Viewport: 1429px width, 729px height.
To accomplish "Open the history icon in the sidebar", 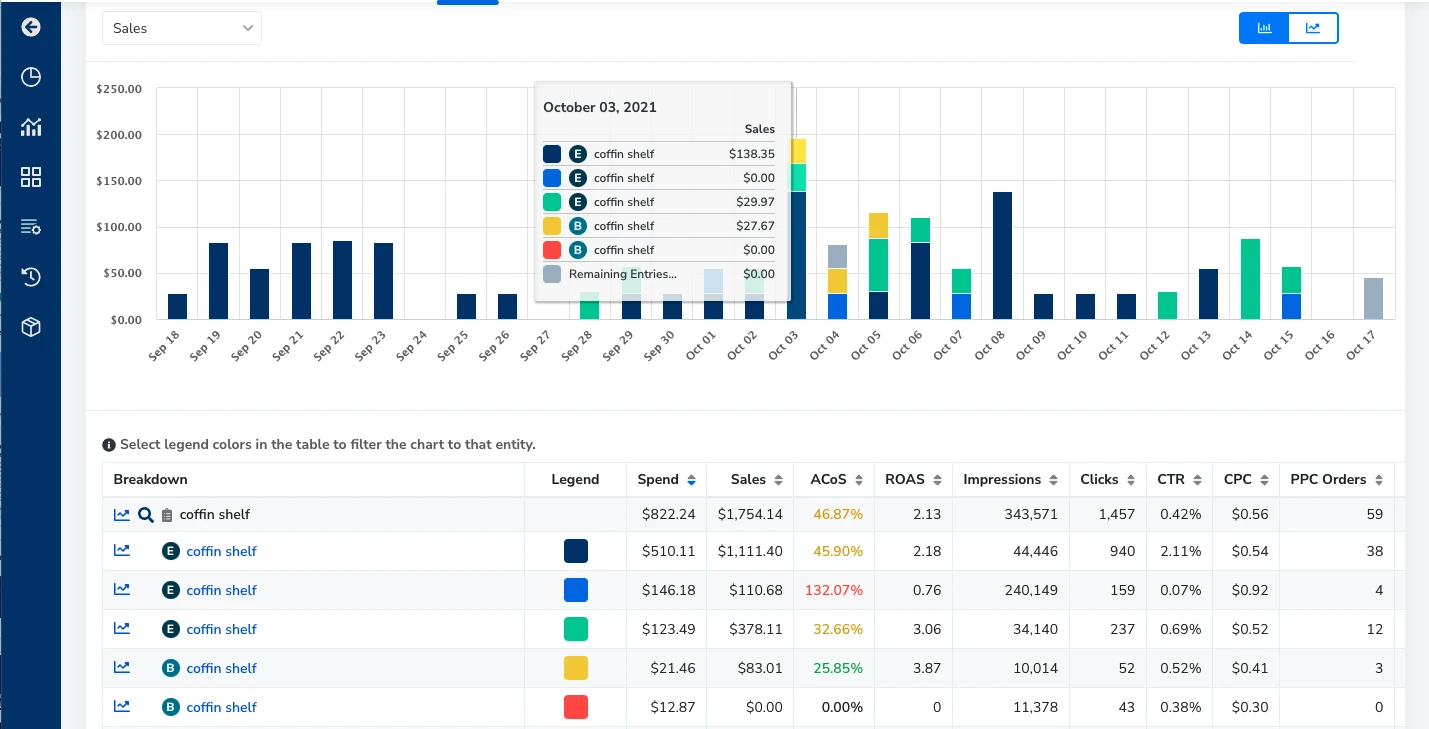I will pyautogui.click(x=30, y=277).
